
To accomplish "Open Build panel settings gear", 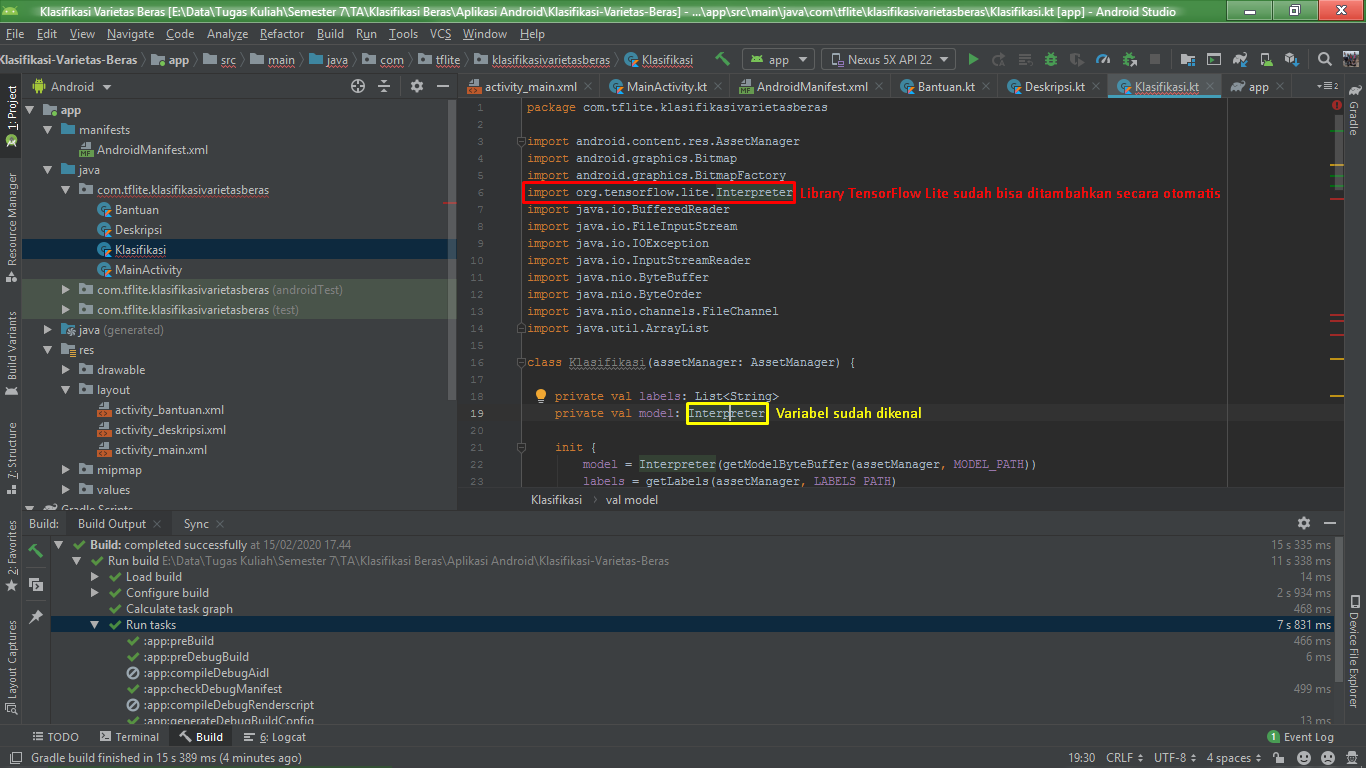I will [x=1303, y=523].
